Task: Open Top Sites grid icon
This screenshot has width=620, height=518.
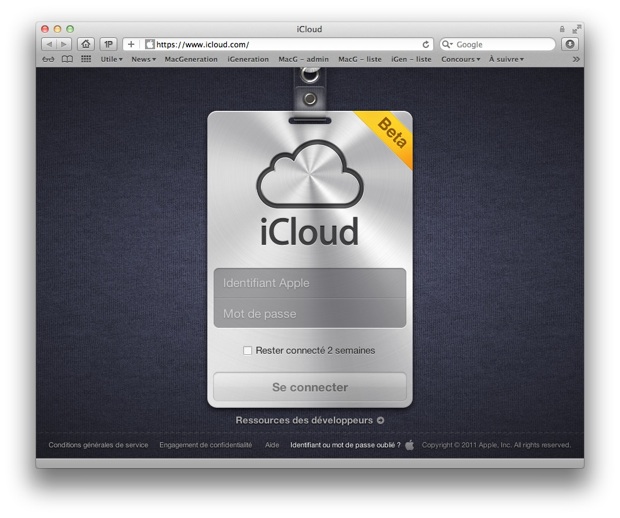Action: 86,59
